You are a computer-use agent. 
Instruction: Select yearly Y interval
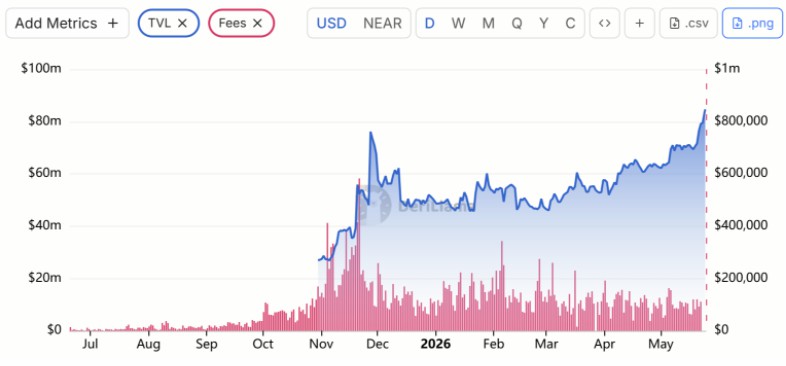[544, 23]
